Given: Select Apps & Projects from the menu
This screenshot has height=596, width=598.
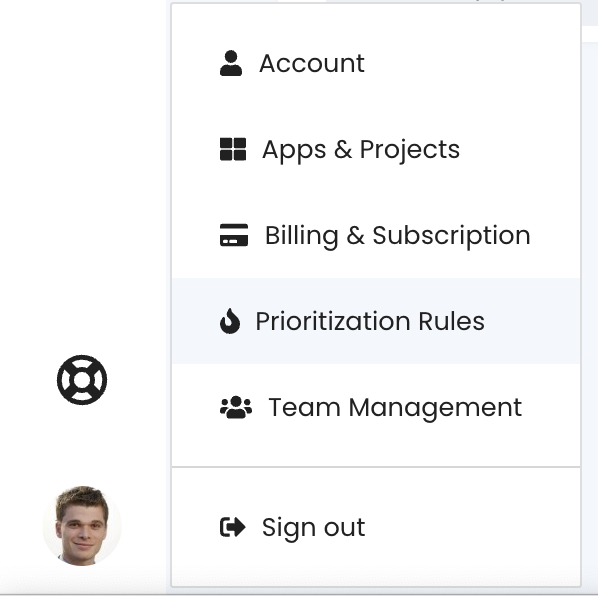Looking at the screenshot, I should coord(376,149).
